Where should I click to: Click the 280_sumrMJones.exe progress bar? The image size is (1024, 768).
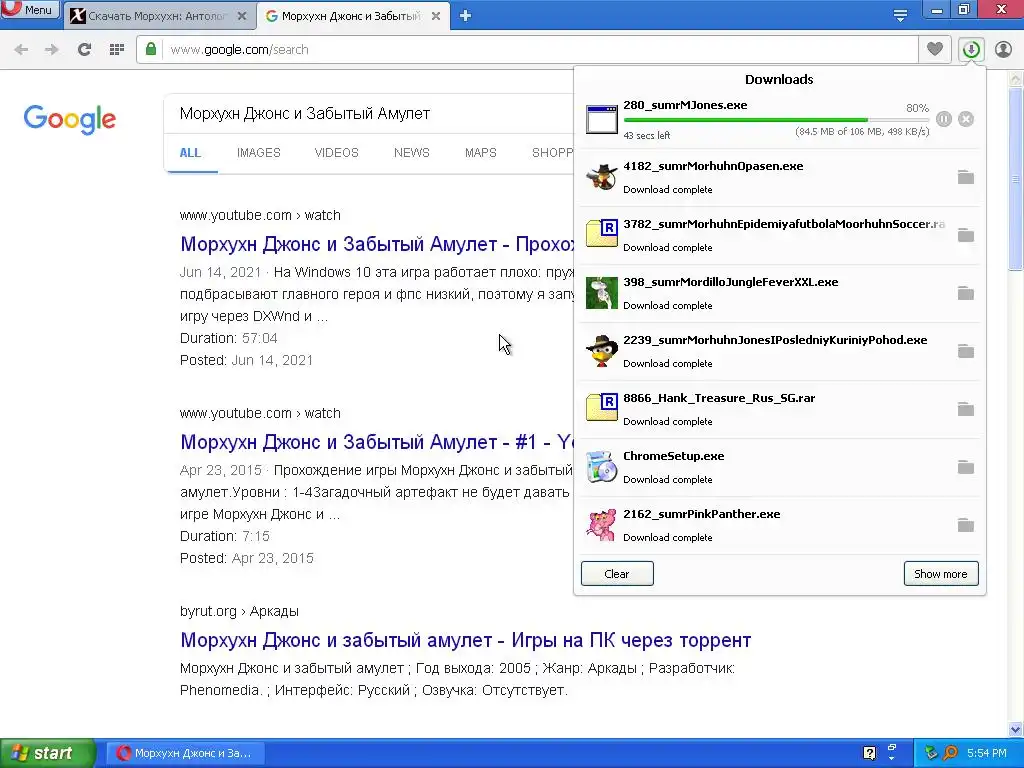coord(776,120)
